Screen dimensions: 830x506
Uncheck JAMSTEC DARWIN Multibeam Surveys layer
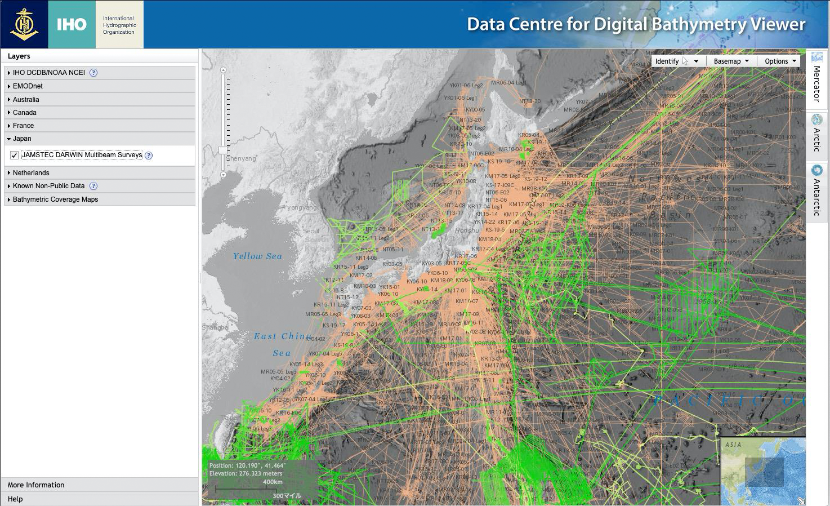pyautogui.click(x=14, y=156)
